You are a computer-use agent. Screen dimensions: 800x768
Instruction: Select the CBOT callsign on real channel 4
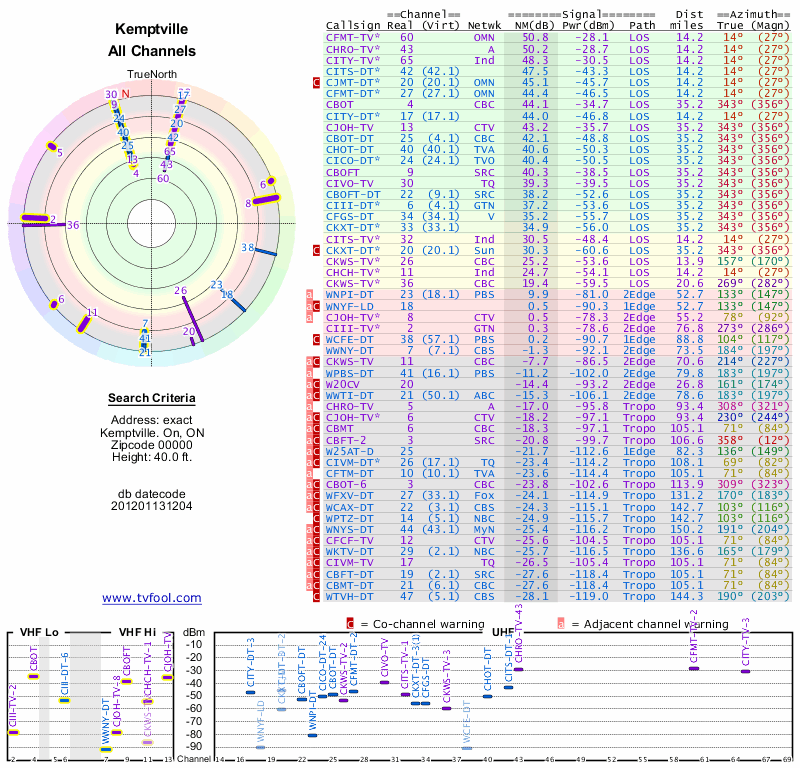pyautogui.click(x=340, y=104)
